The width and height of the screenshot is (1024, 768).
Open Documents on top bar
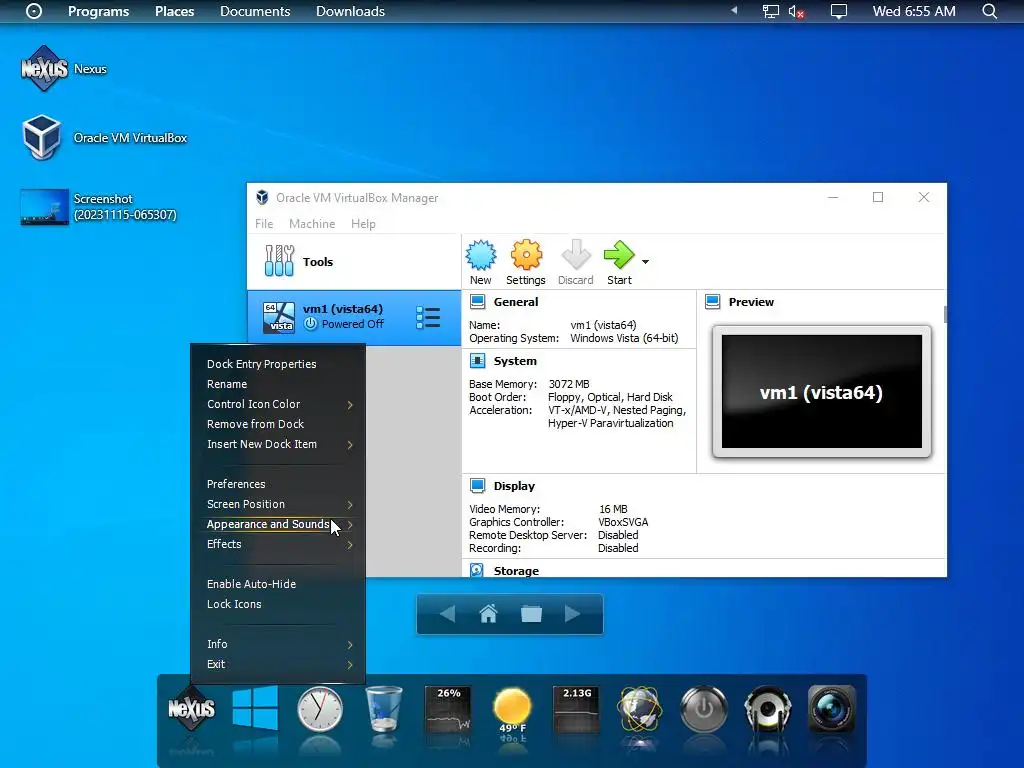point(255,11)
